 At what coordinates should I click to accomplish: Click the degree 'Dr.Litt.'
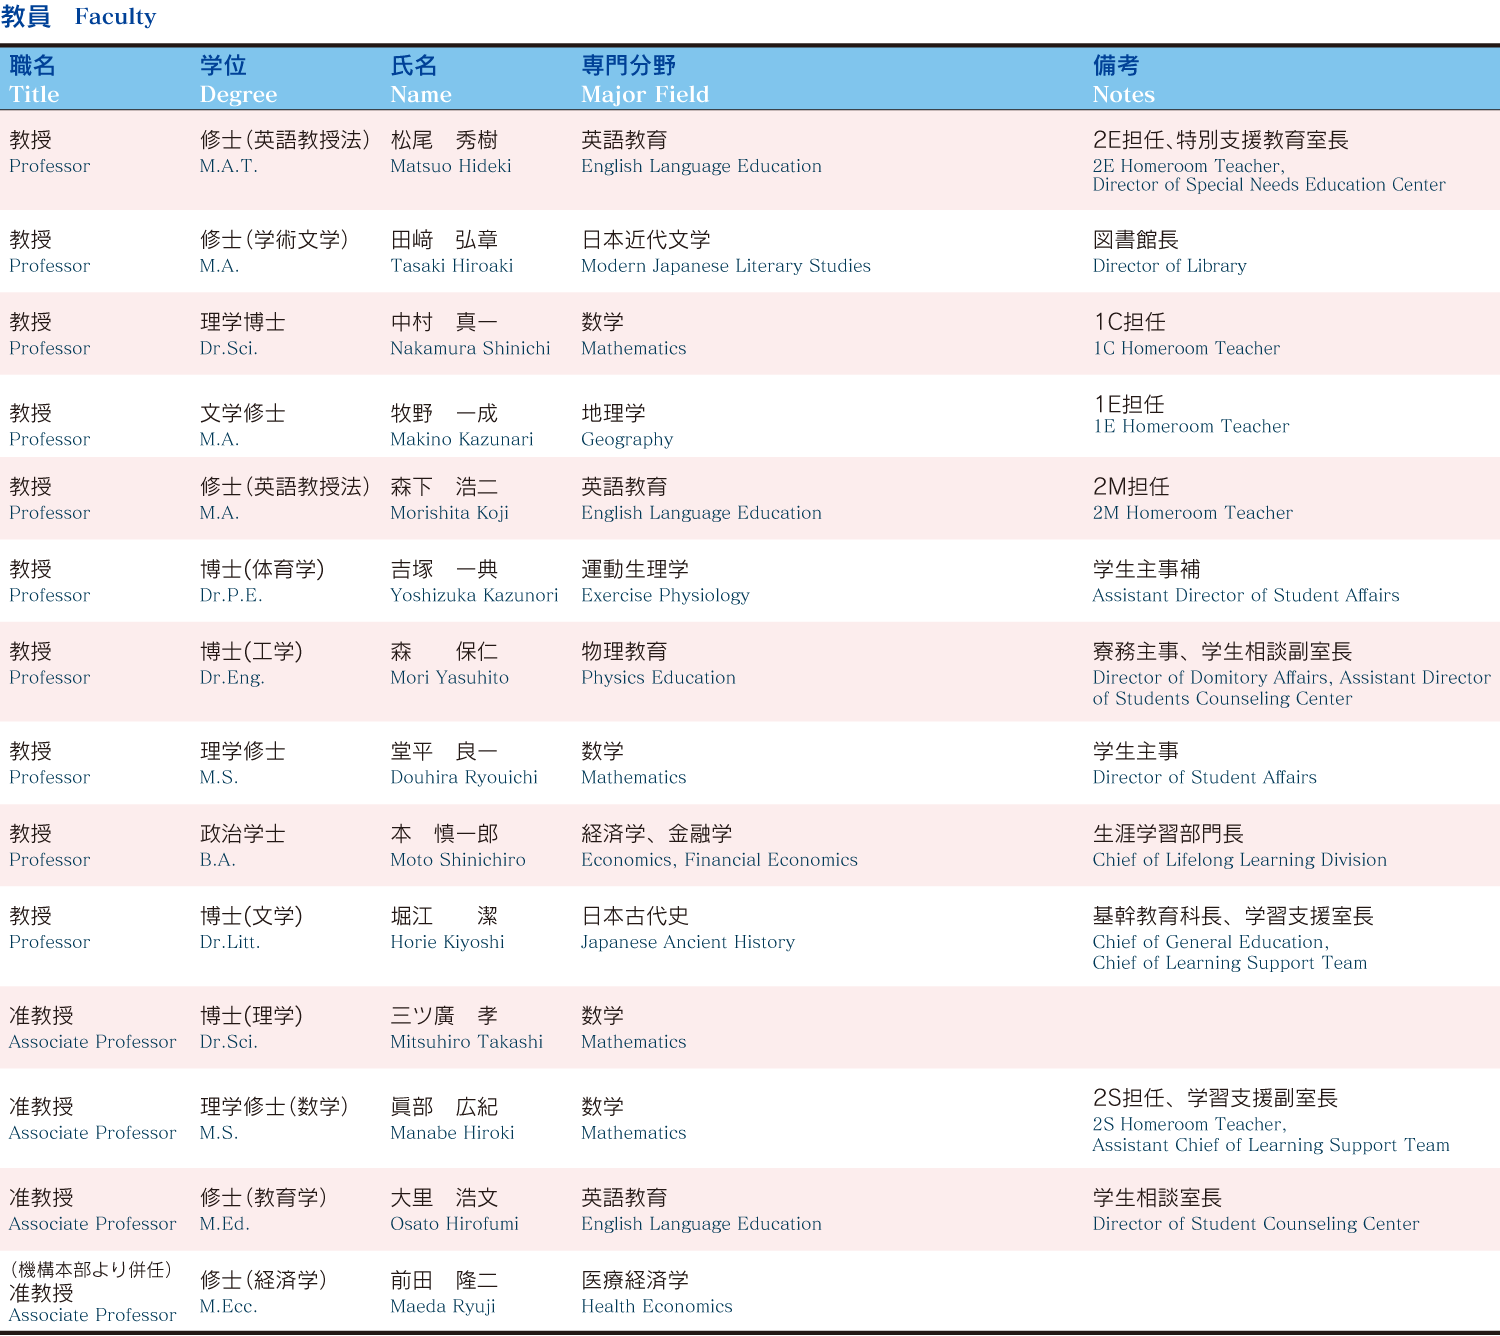click(230, 942)
